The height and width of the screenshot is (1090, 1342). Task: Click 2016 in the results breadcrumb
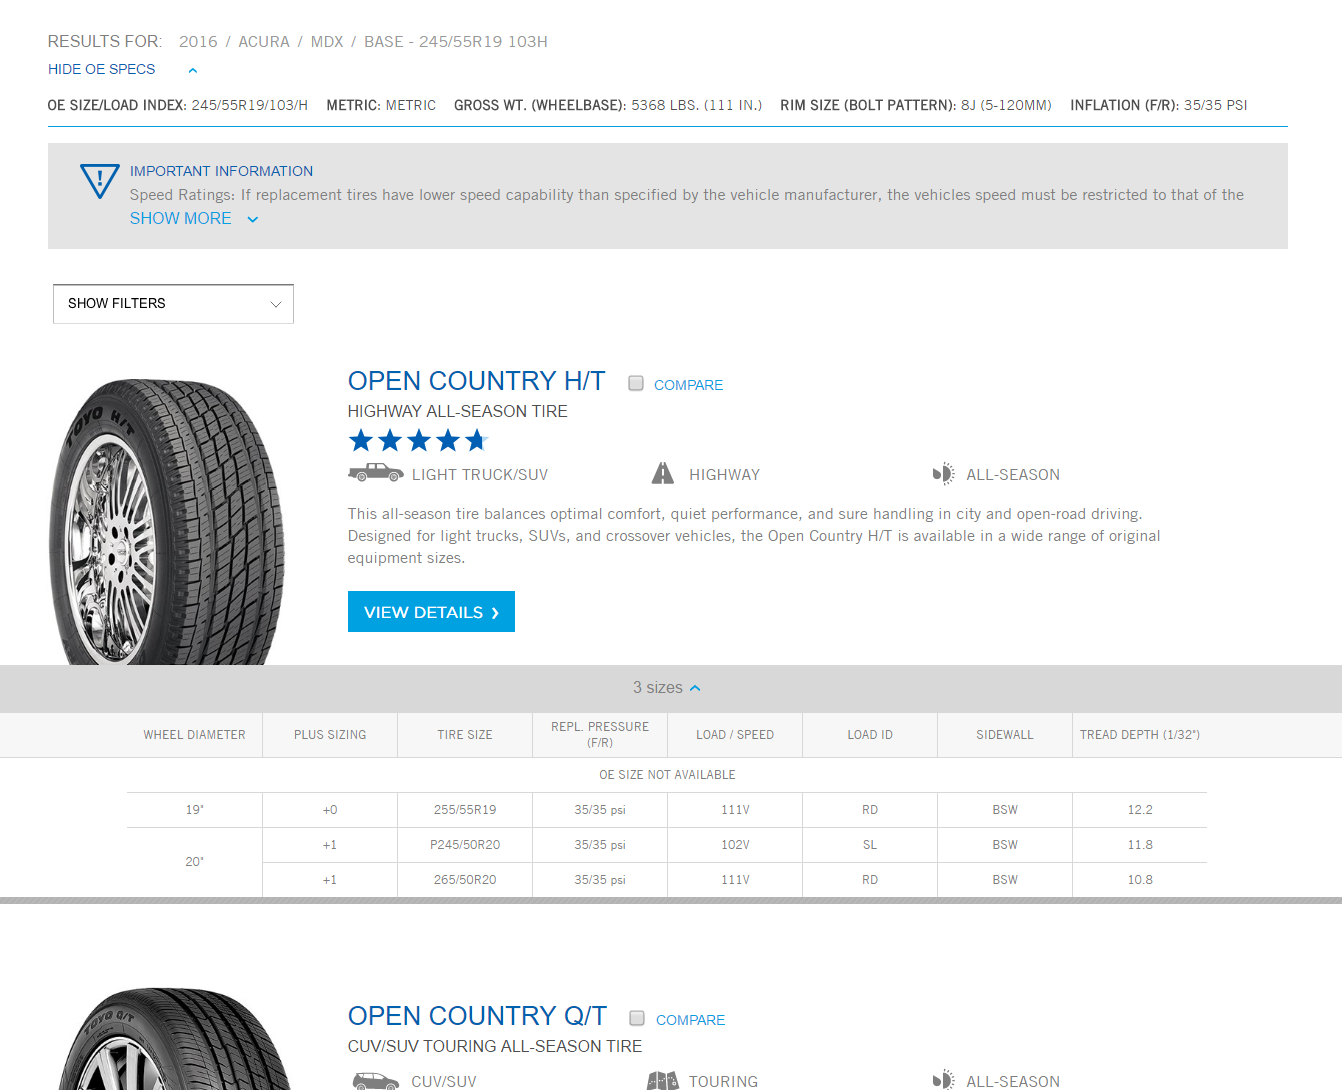click(x=198, y=42)
